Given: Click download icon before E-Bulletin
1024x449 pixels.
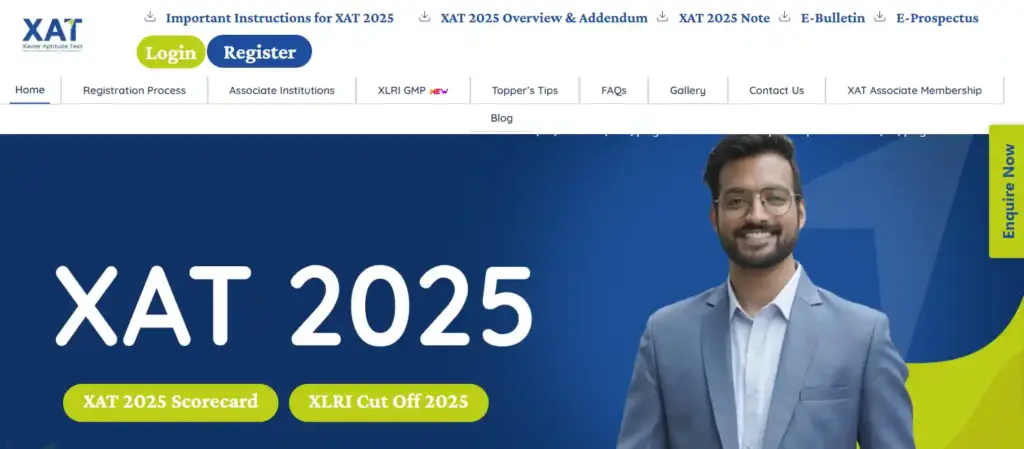Looking at the screenshot, I should (784, 16).
